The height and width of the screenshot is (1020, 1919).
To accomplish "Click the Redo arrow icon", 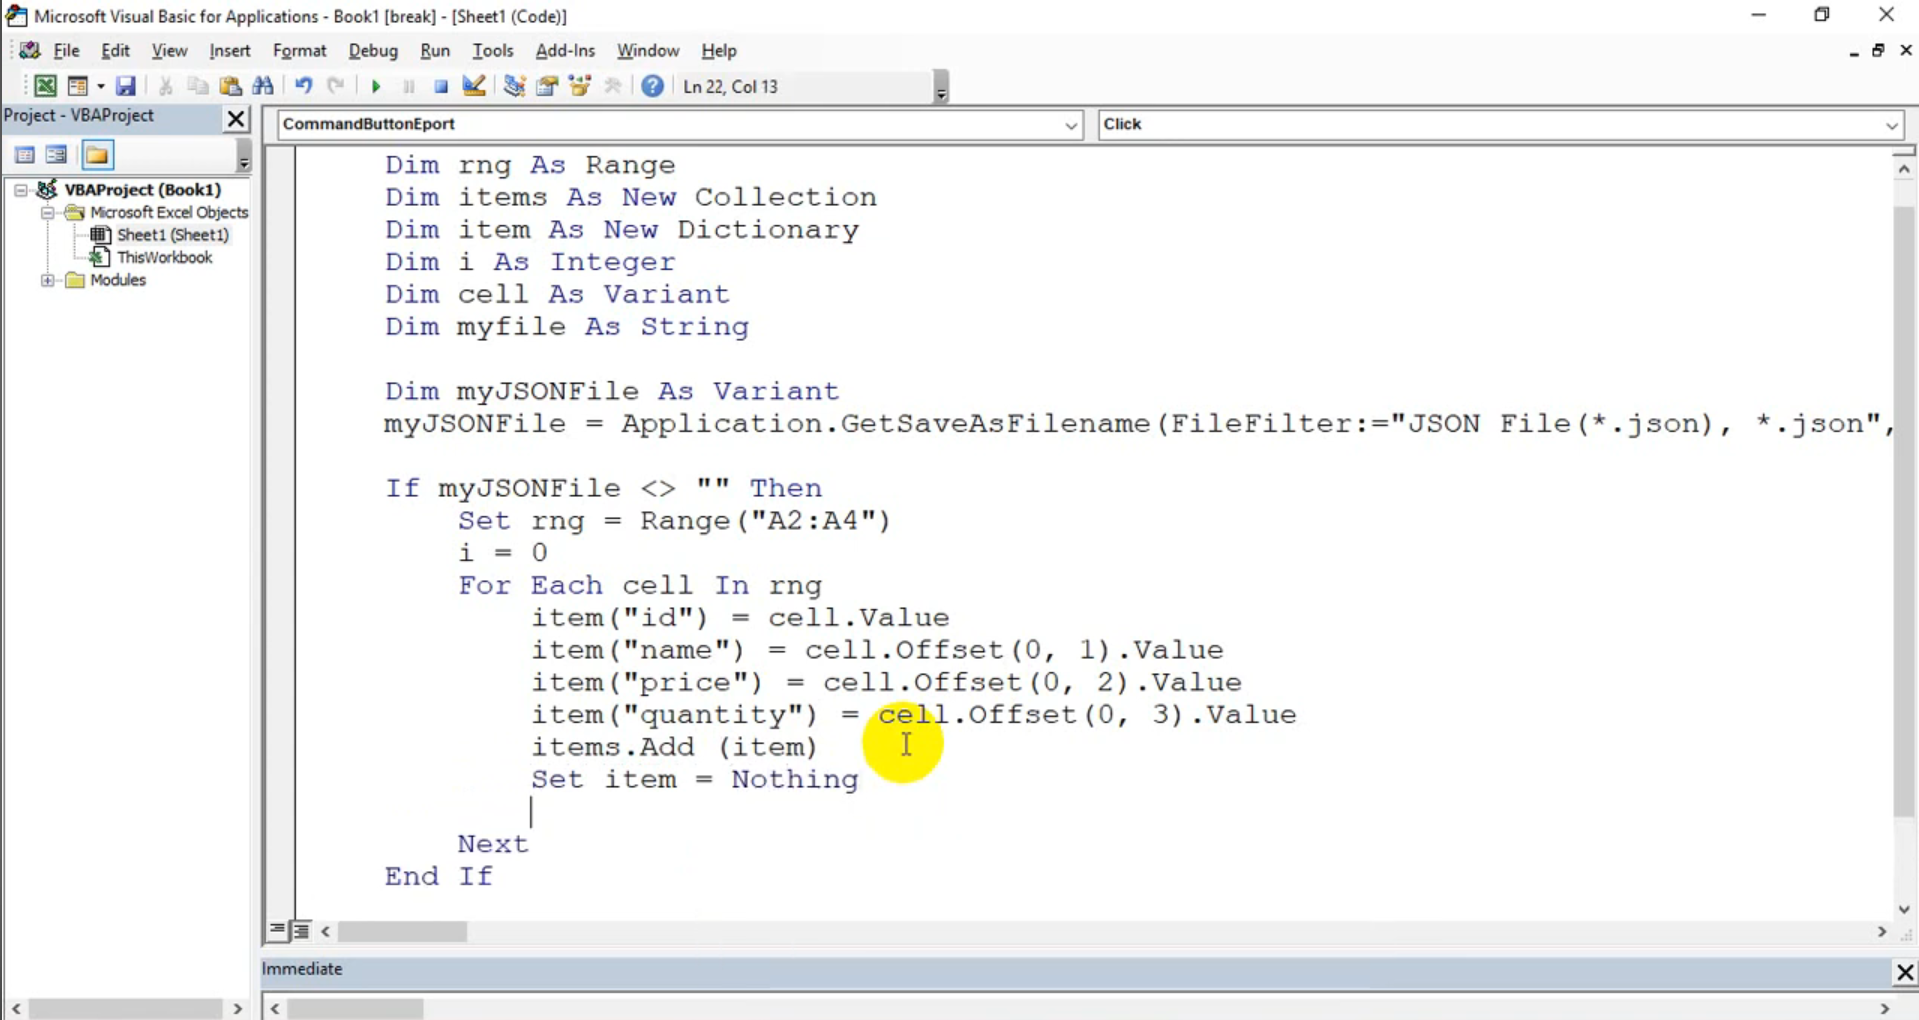I will (x=337, y=87).
